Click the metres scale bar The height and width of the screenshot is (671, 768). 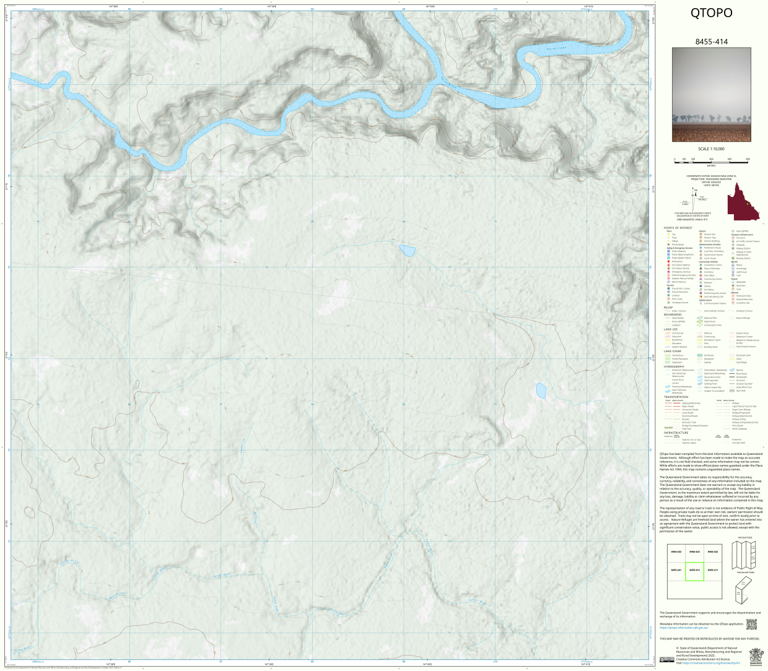711,161
